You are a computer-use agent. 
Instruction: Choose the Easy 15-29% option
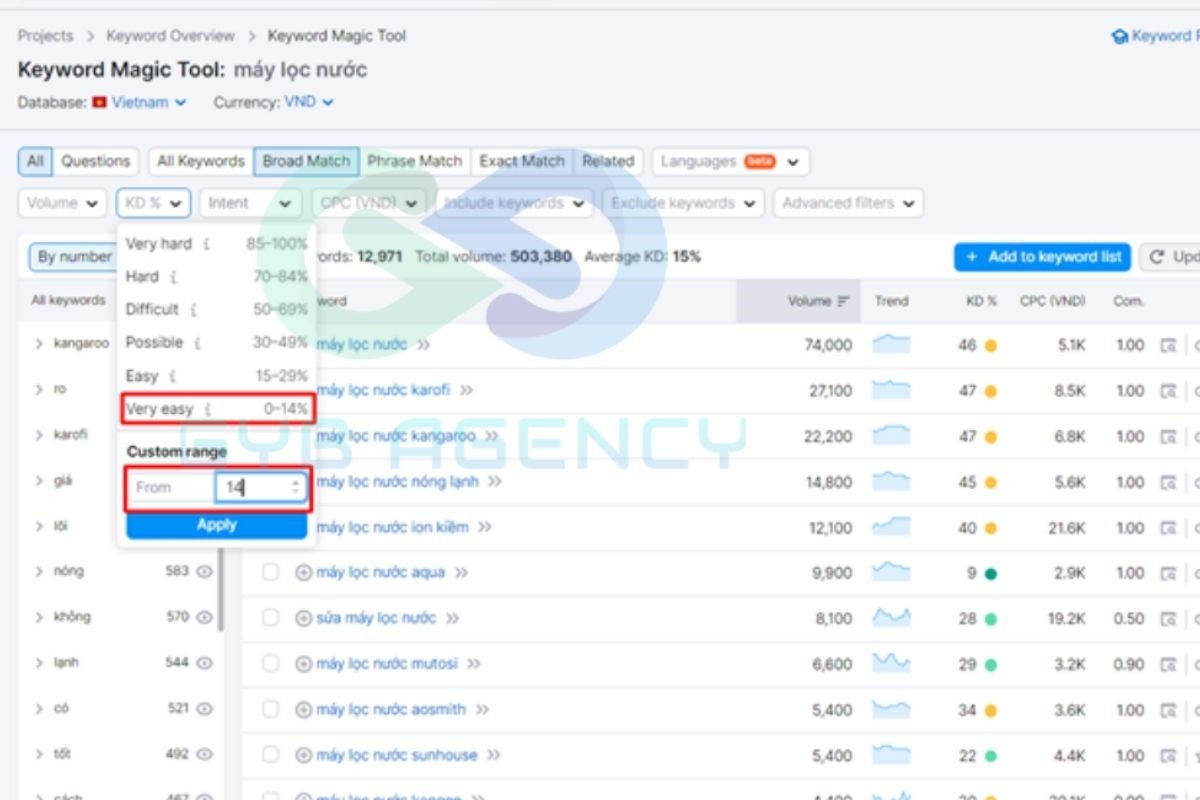point(216,376)
